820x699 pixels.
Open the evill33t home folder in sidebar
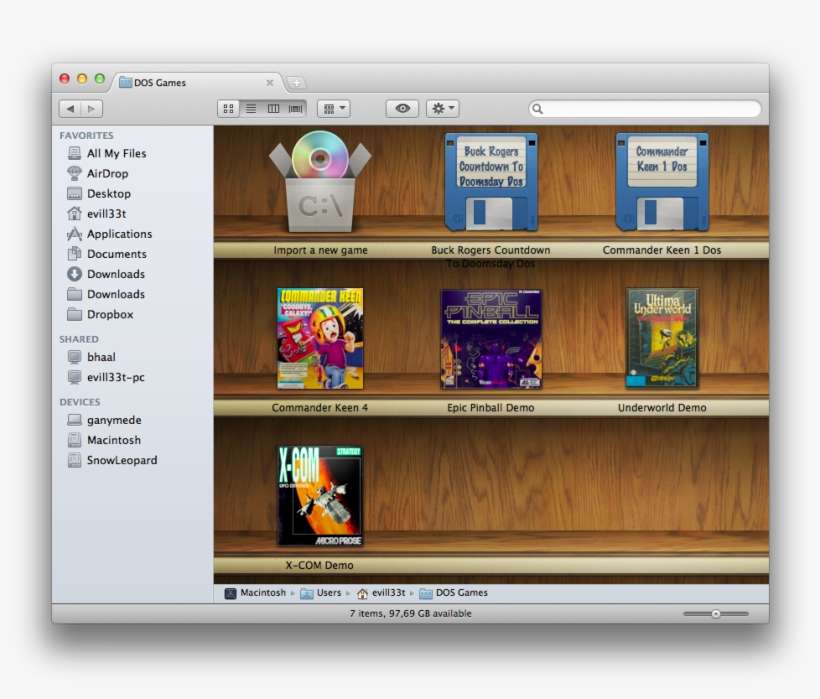click(107, 213)
